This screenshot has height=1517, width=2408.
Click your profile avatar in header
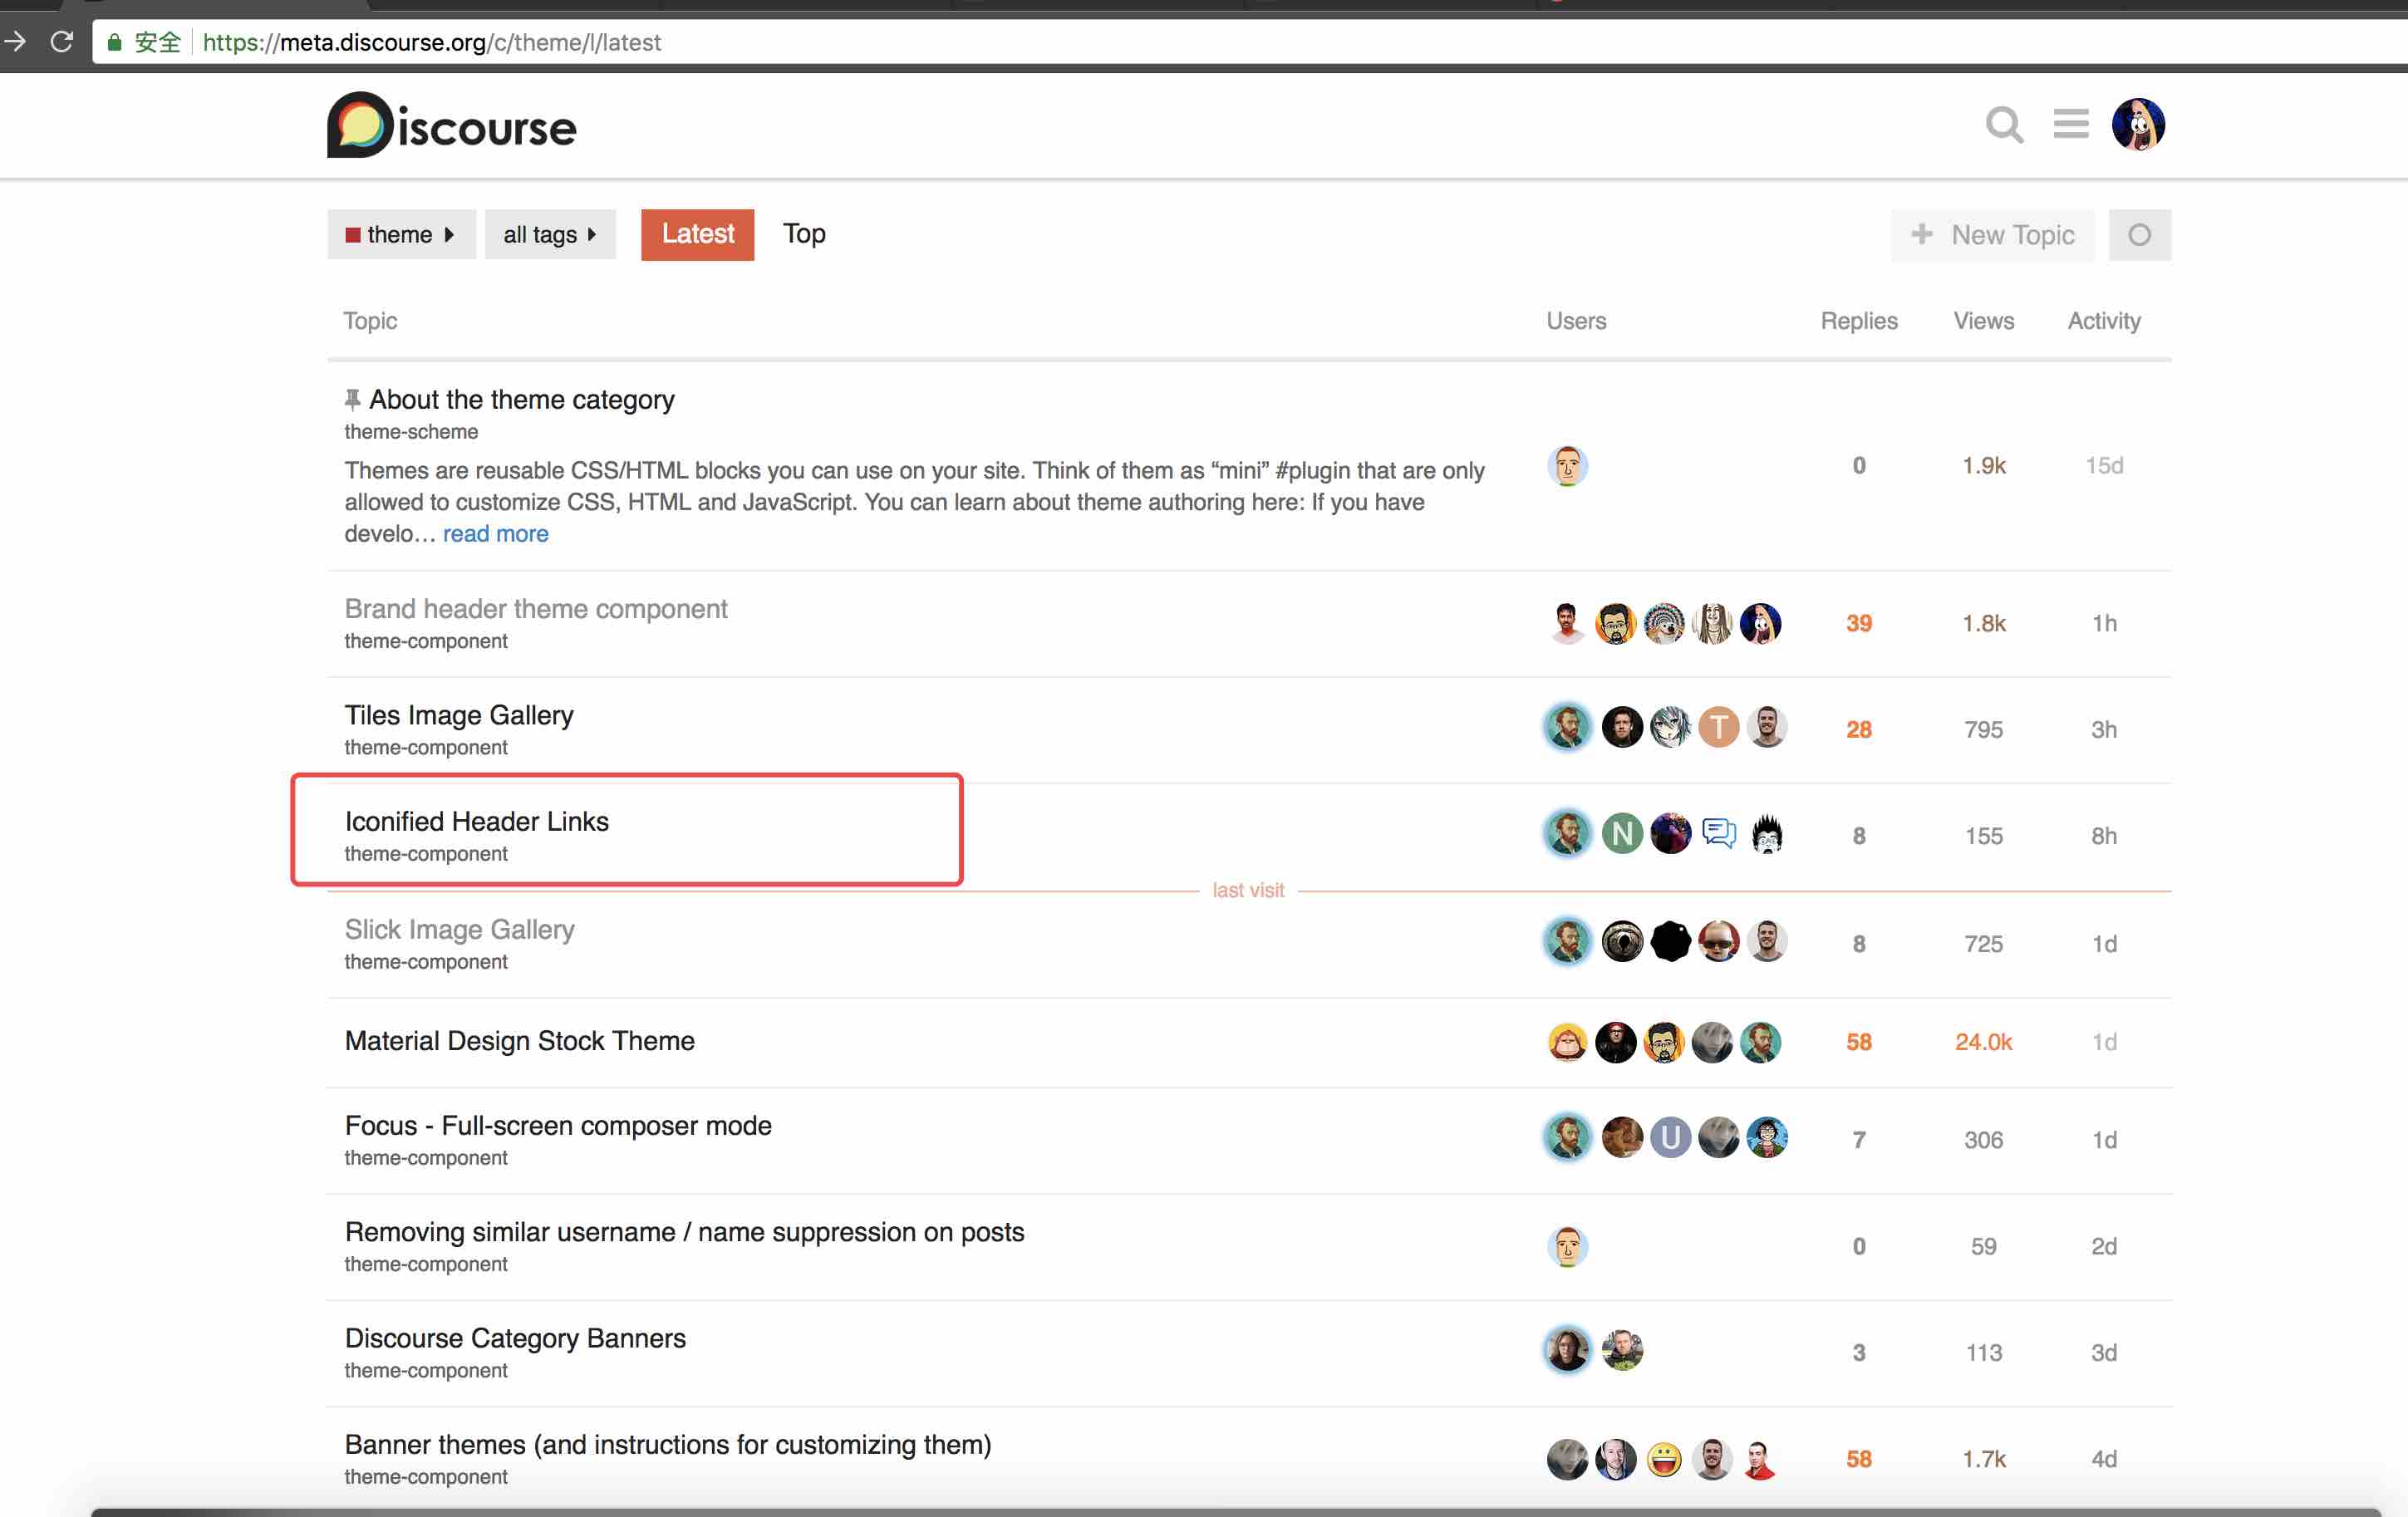click(2137, 124)
